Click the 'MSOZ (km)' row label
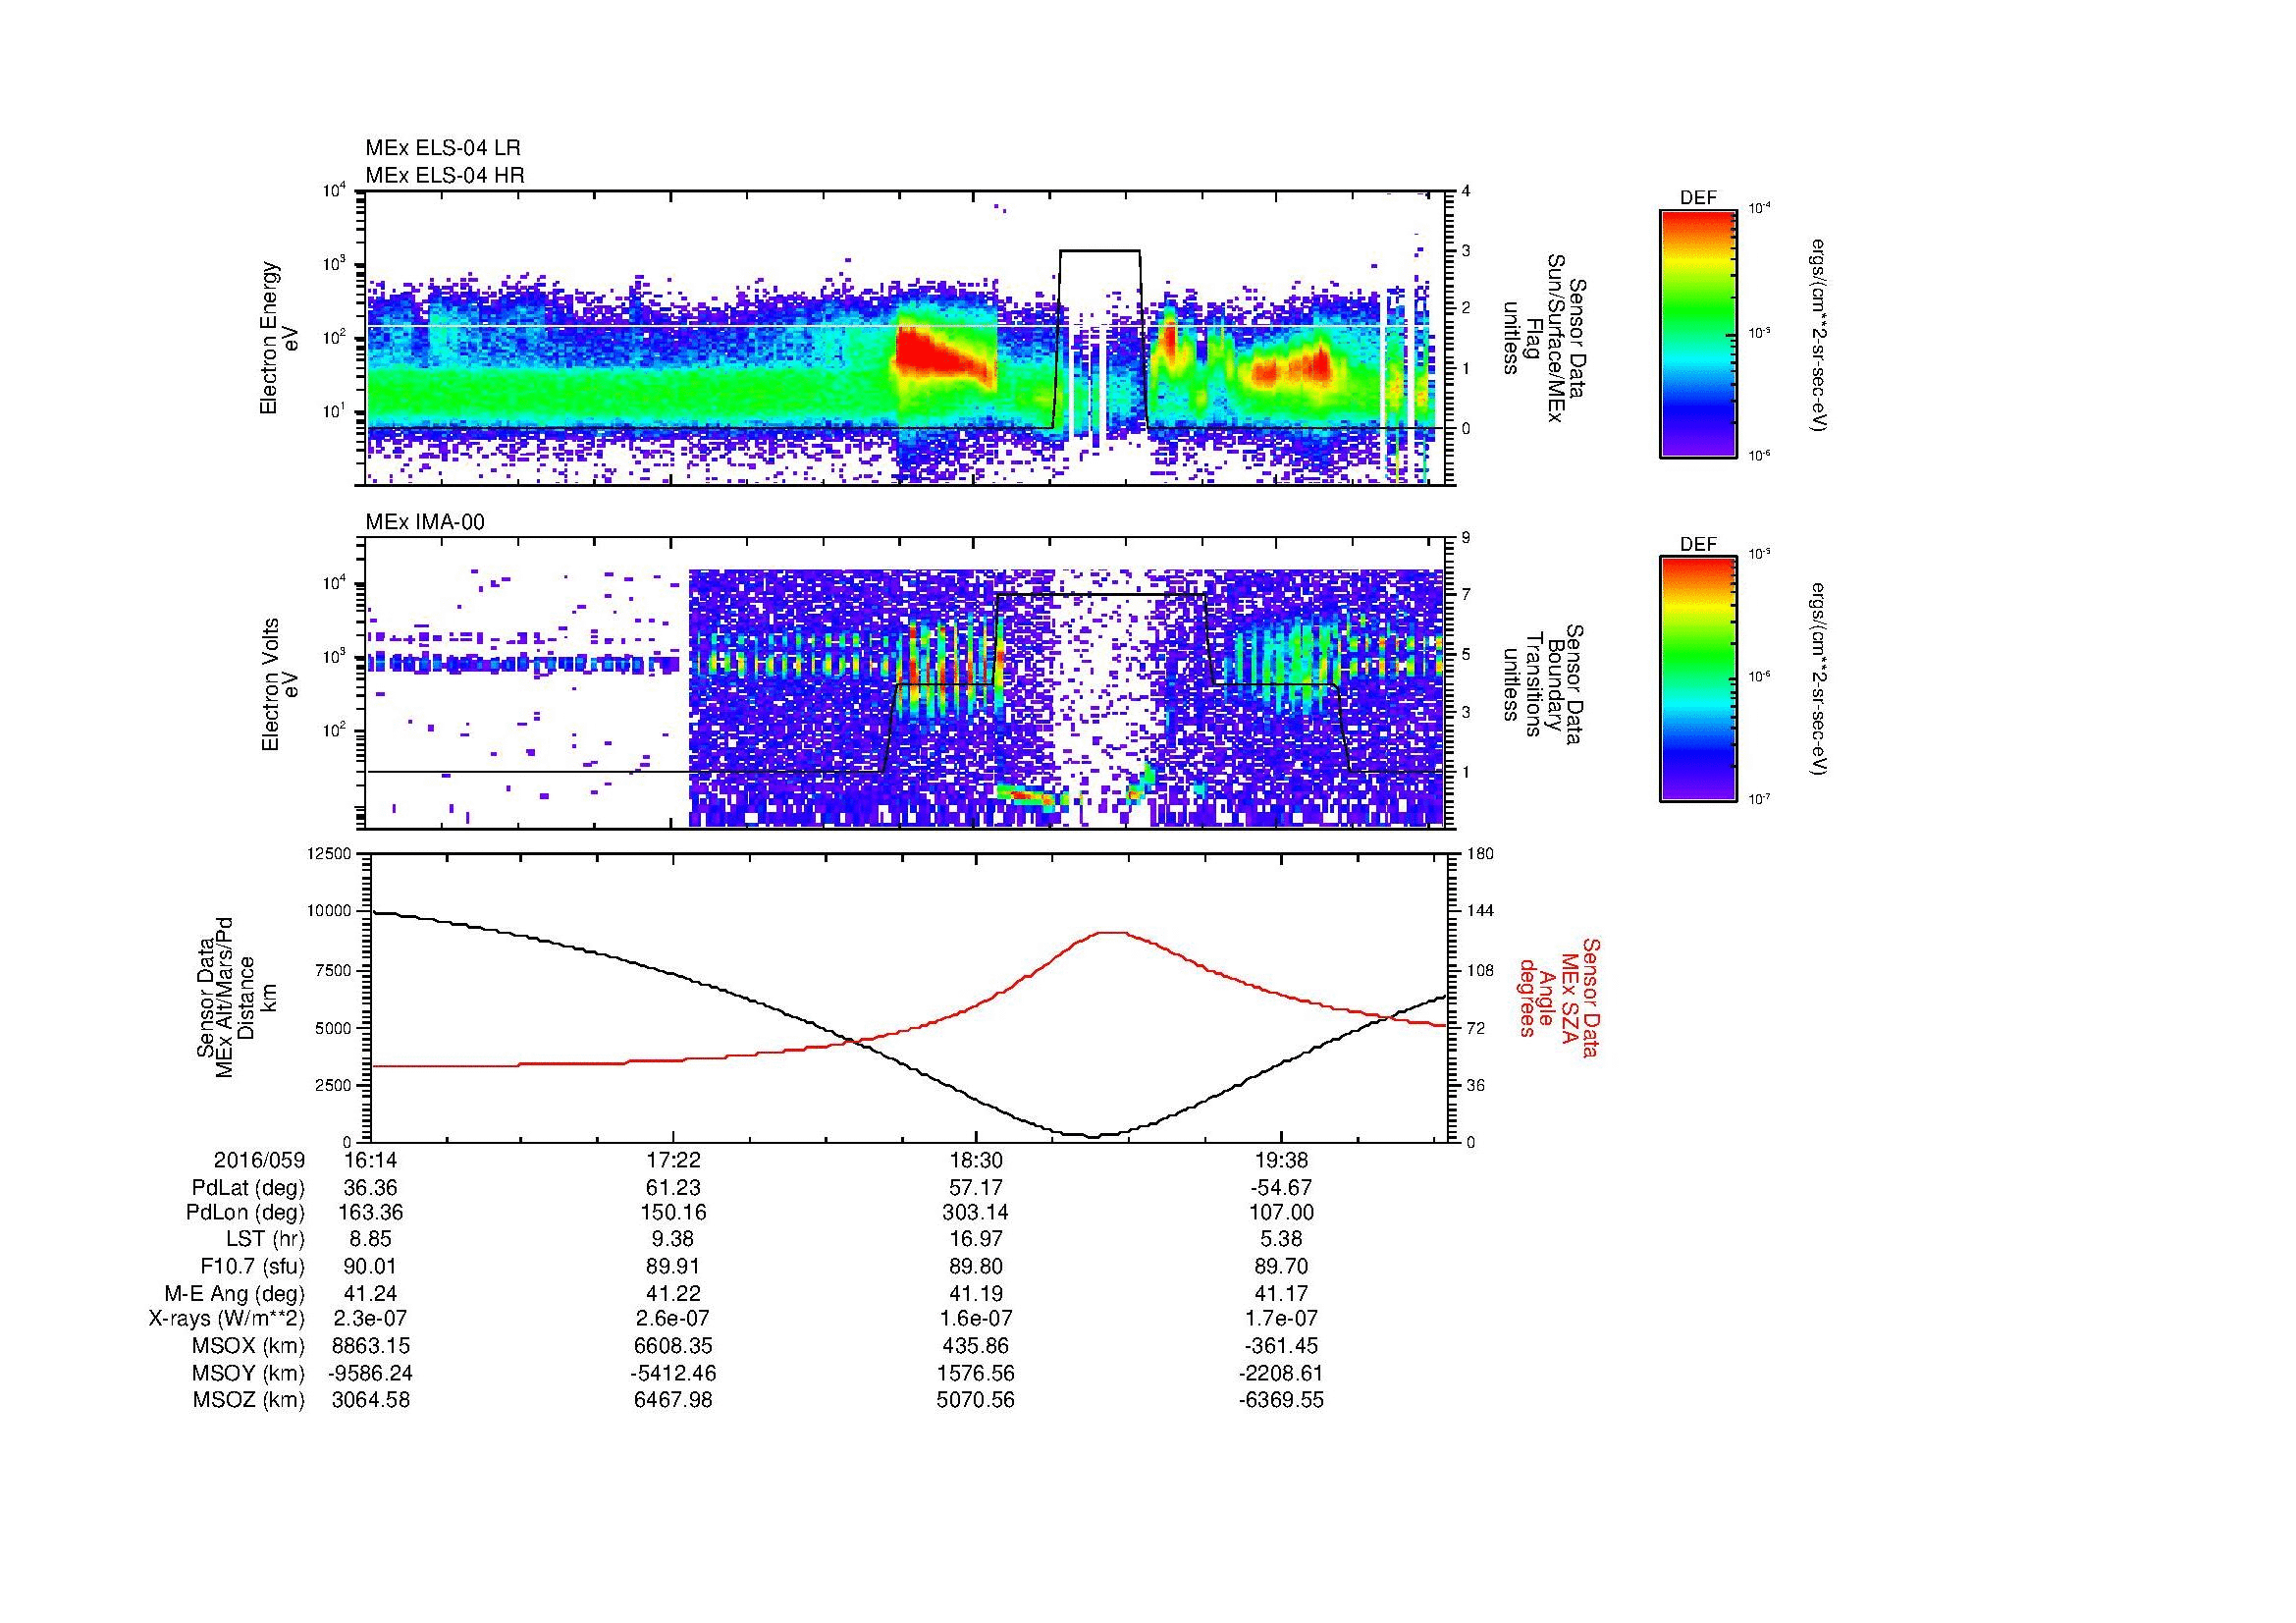Viewport: 2296px width, 1623px height. coord(249,1400)
